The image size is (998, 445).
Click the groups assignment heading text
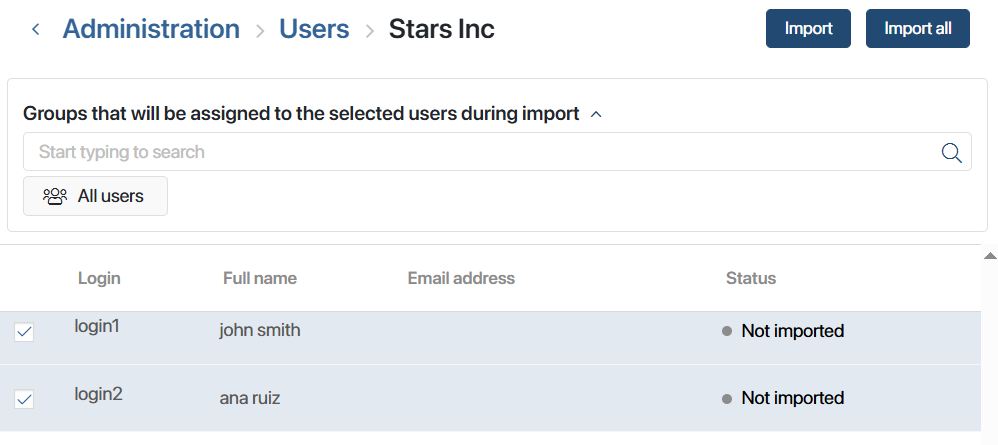[301, 113]
